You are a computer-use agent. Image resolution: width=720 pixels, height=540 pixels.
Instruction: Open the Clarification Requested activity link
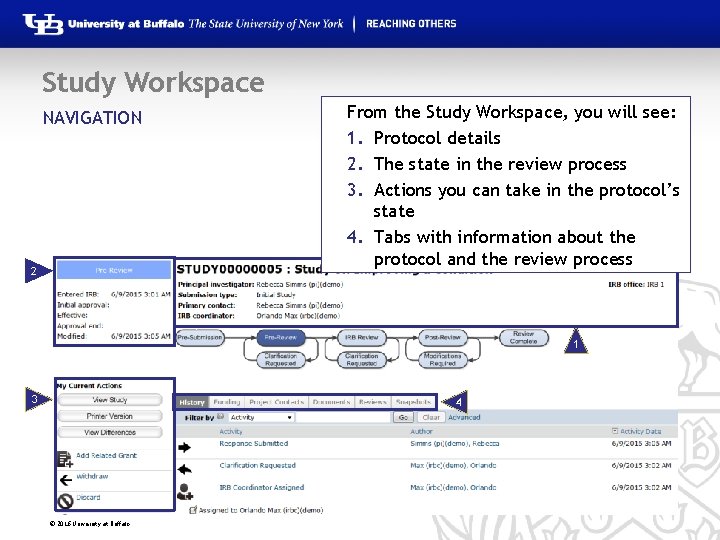coord(257,465)
